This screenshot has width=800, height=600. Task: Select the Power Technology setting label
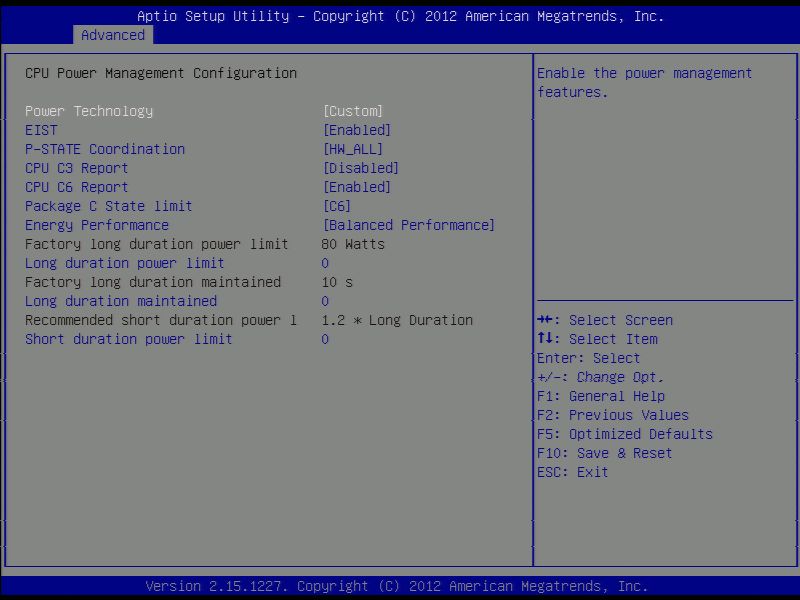(x=89, y=111)
